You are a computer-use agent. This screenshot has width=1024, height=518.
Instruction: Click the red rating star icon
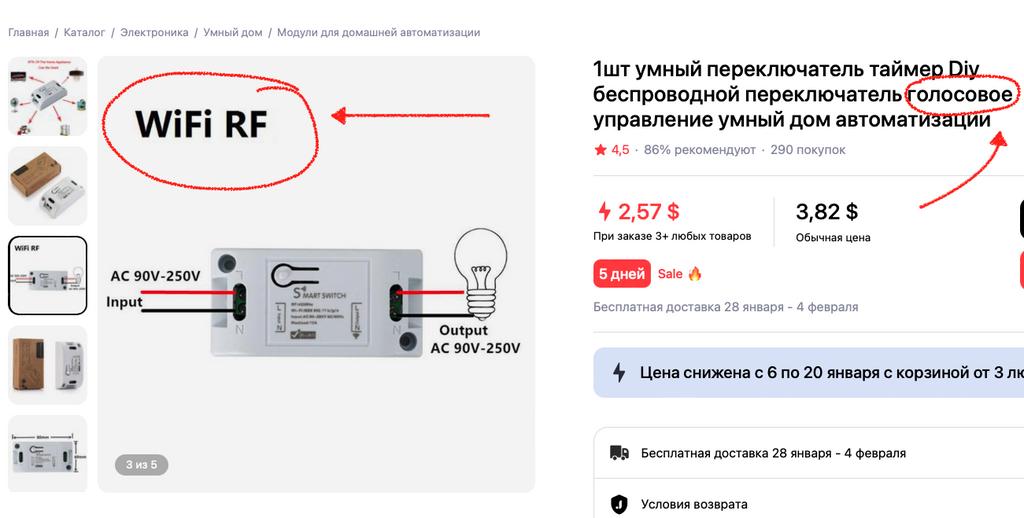click(x=600, y=150)
